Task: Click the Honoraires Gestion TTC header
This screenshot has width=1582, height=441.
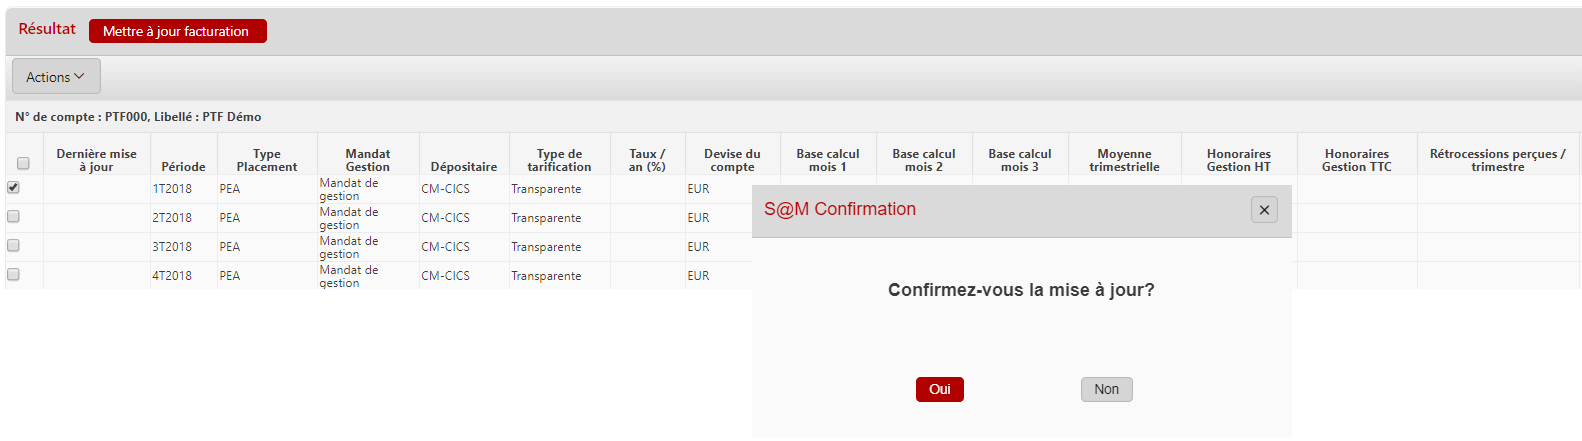Action: 1356,160
